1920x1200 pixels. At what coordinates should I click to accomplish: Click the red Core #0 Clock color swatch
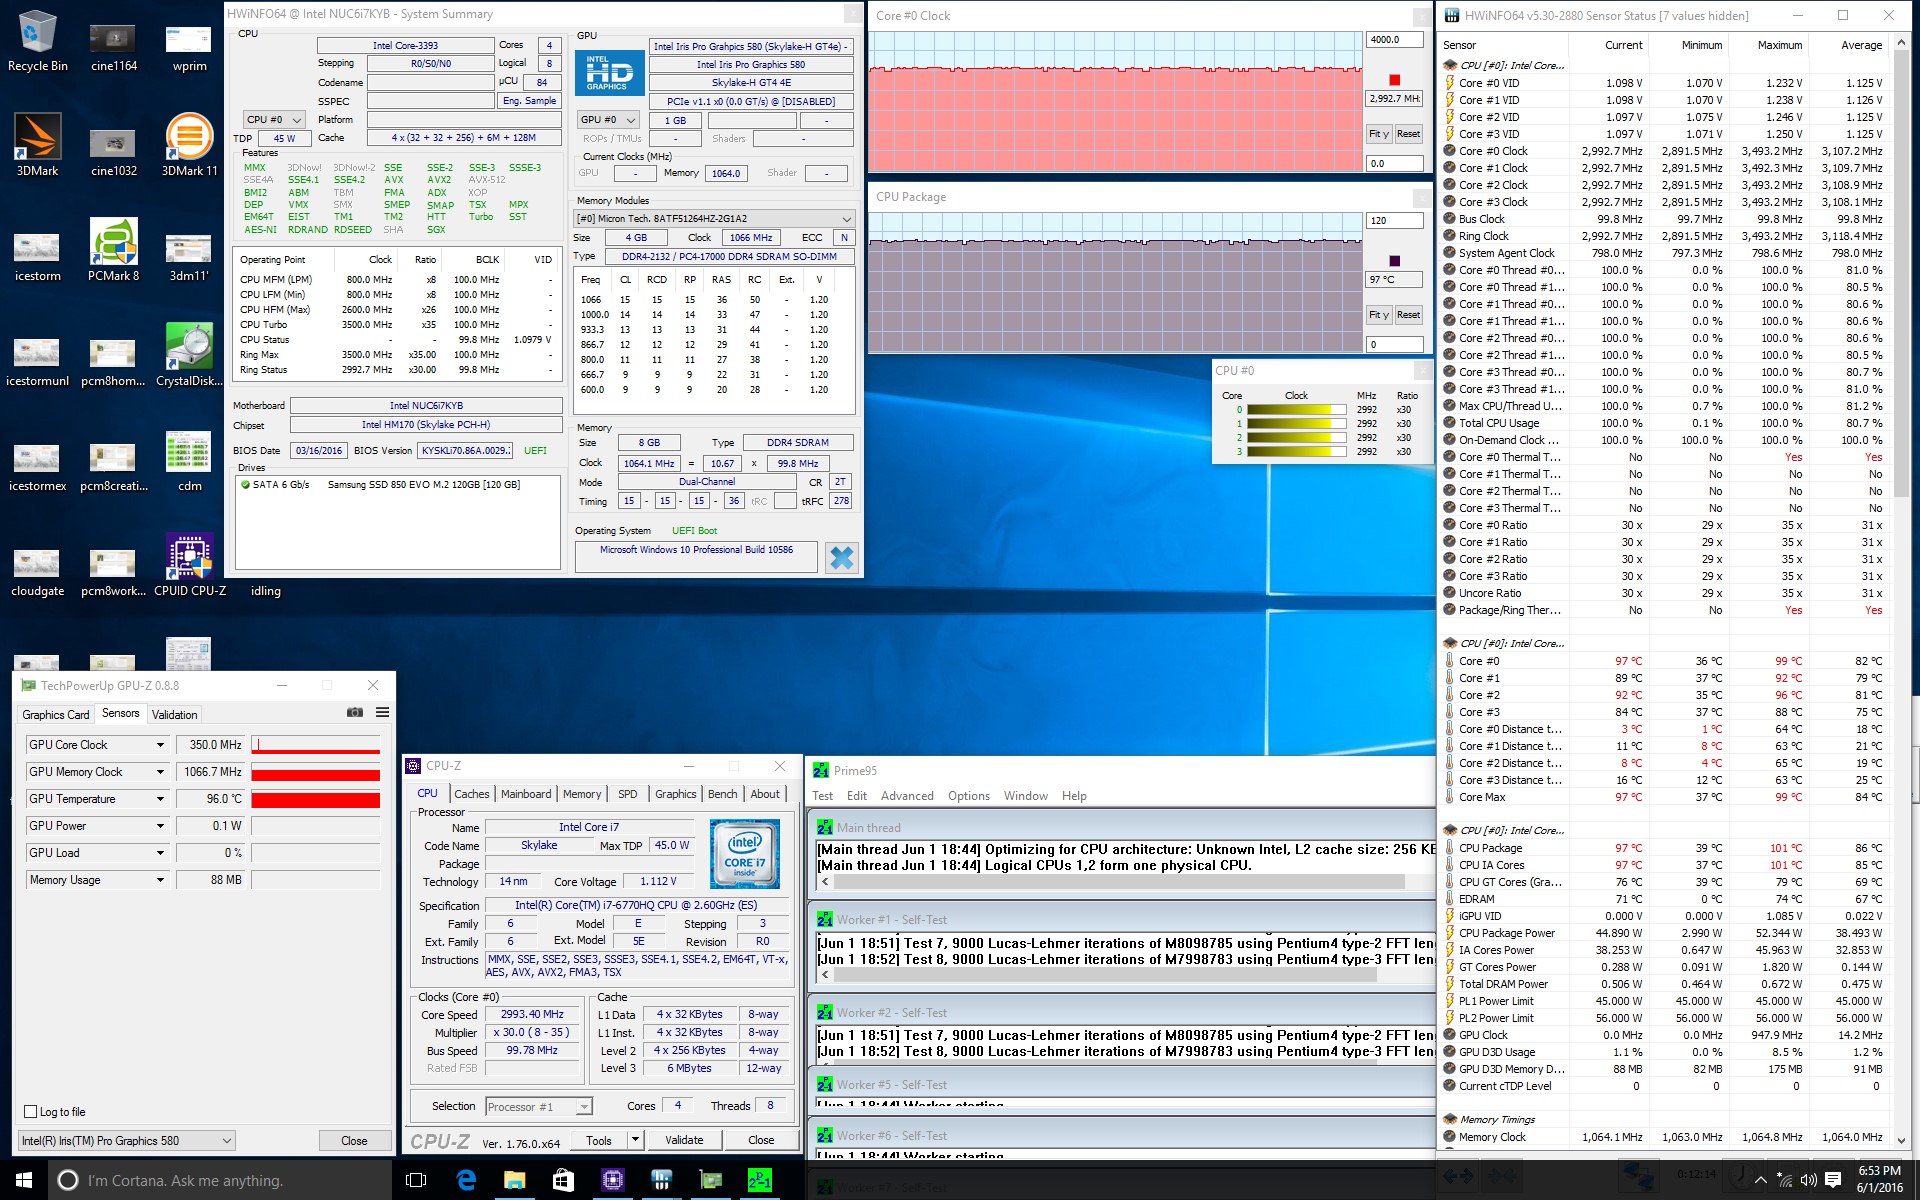click(1394, 80)
